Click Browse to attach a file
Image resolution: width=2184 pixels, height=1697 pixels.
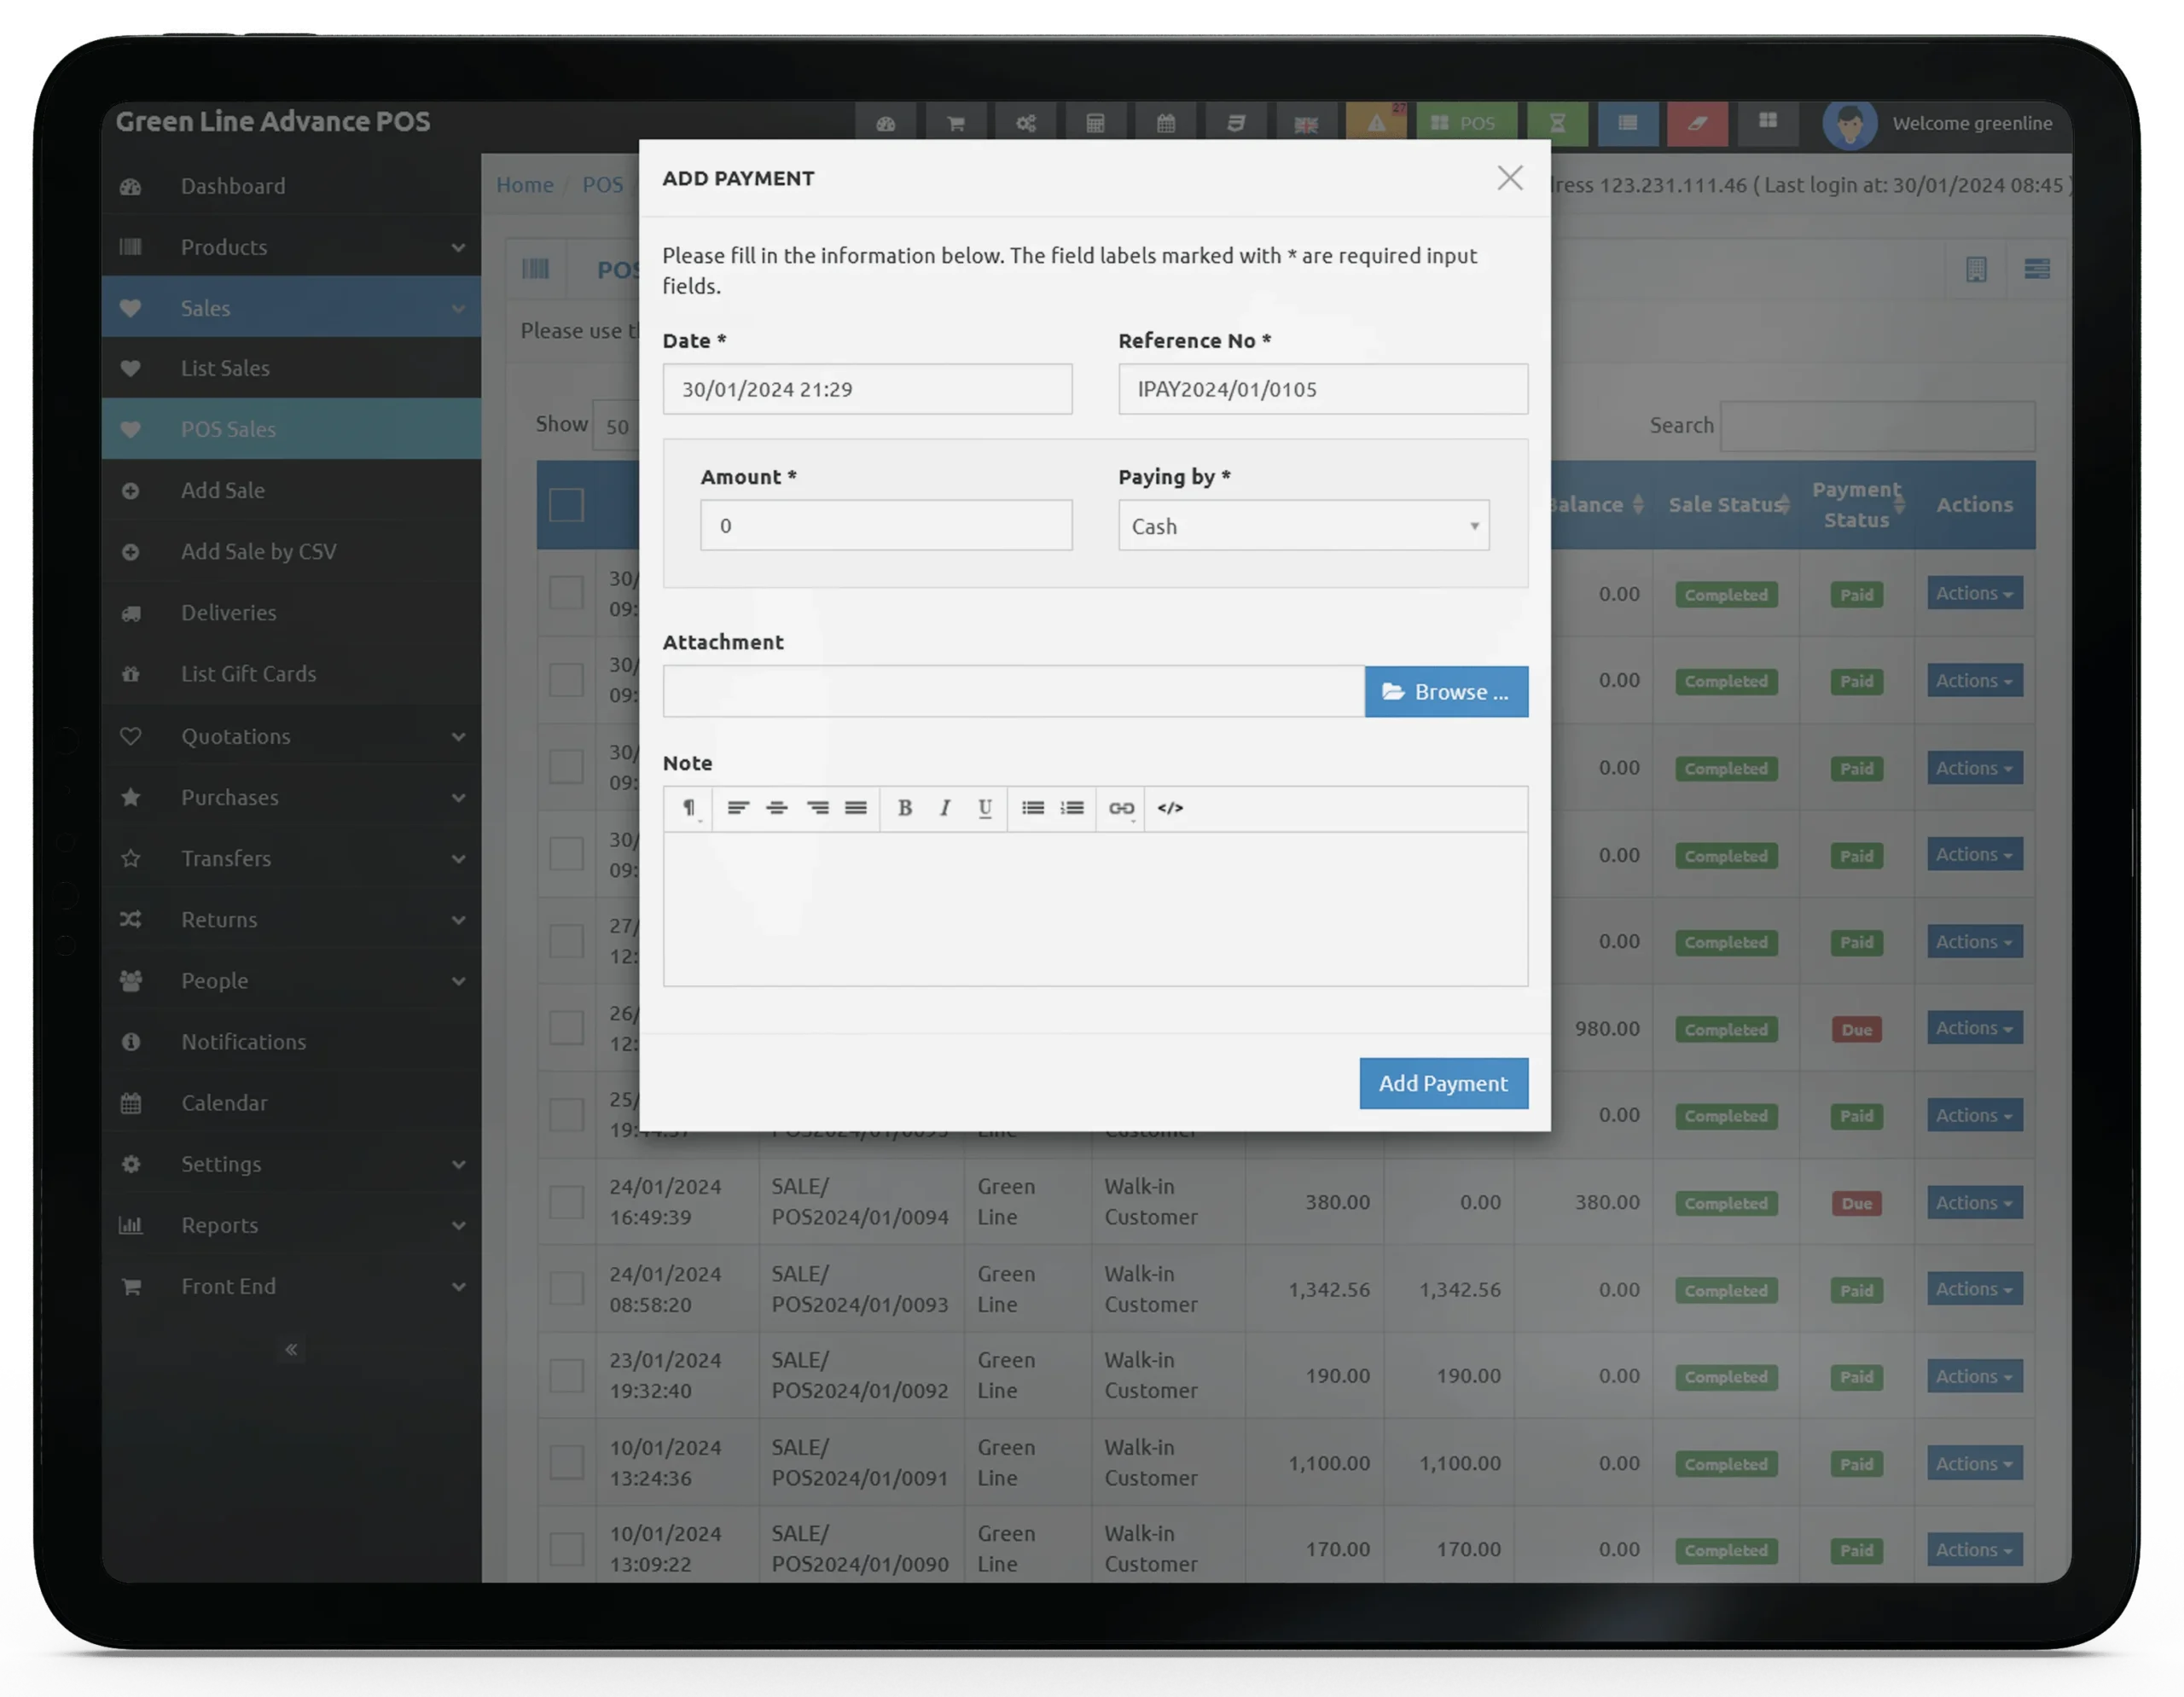point(1447,689)
